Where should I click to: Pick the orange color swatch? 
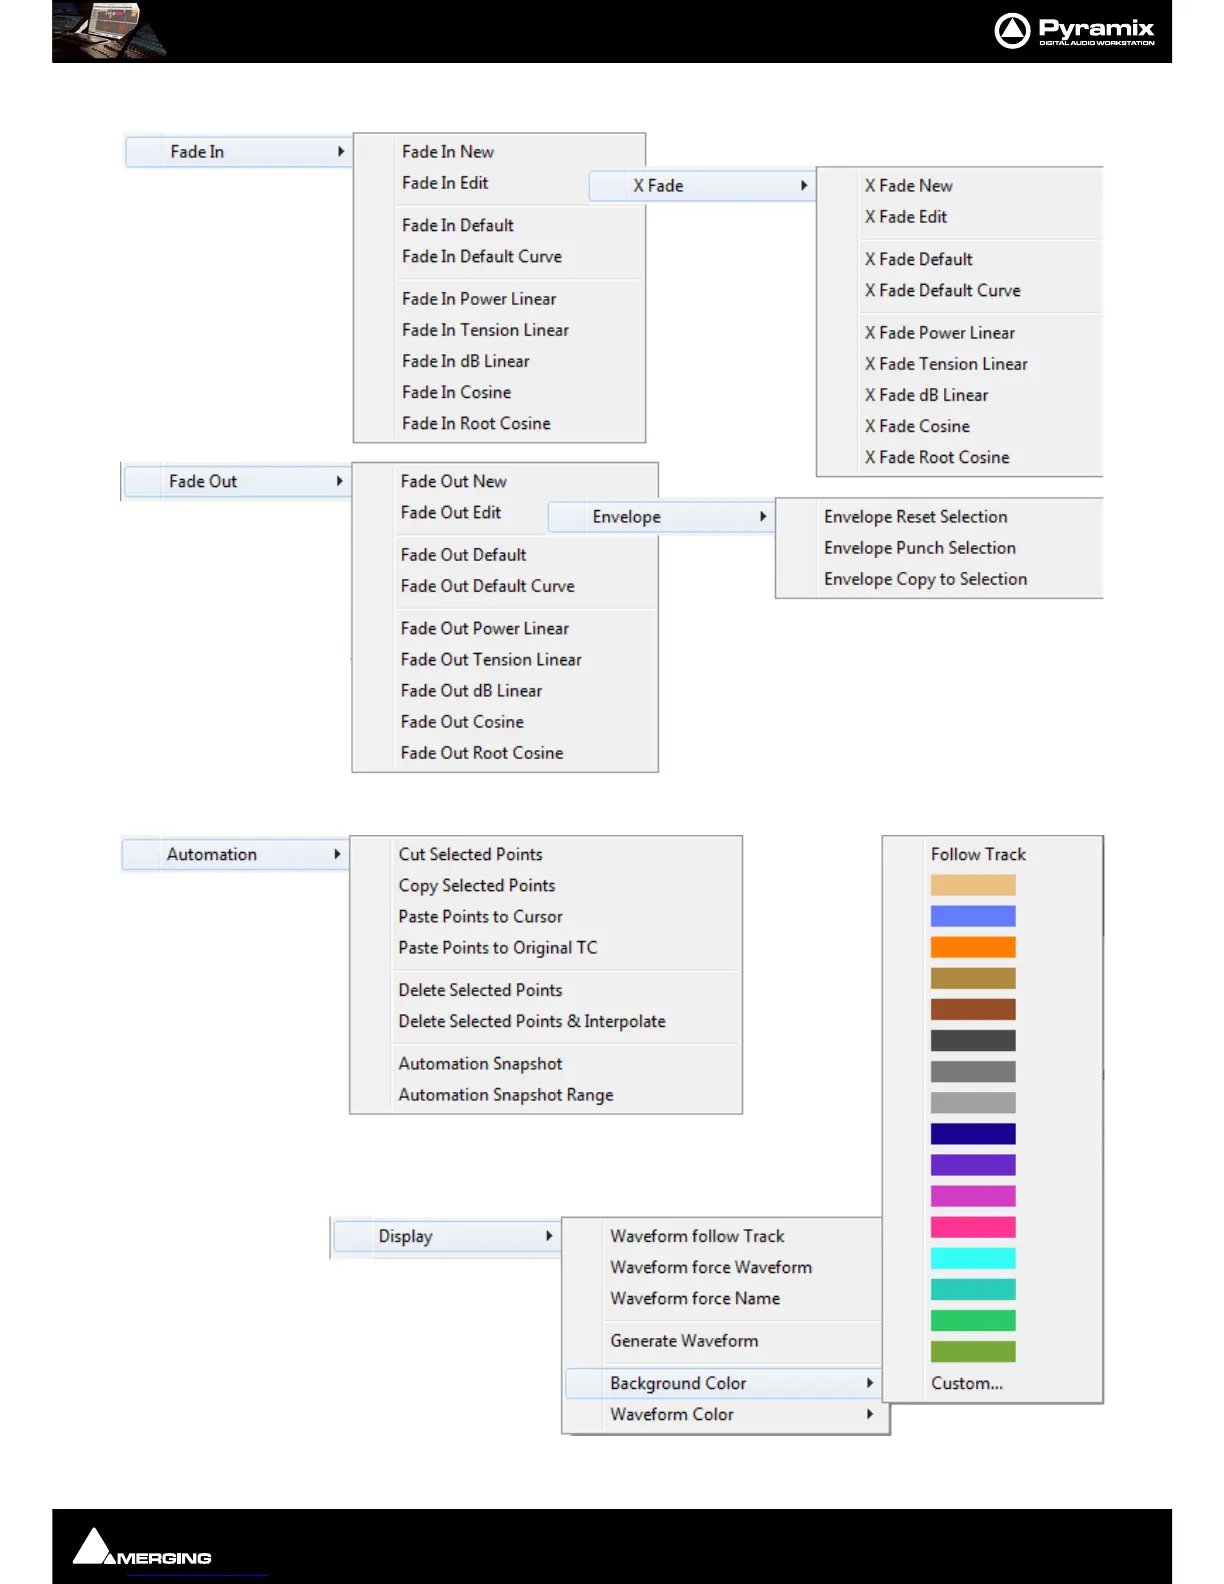[x=973, y=947]
